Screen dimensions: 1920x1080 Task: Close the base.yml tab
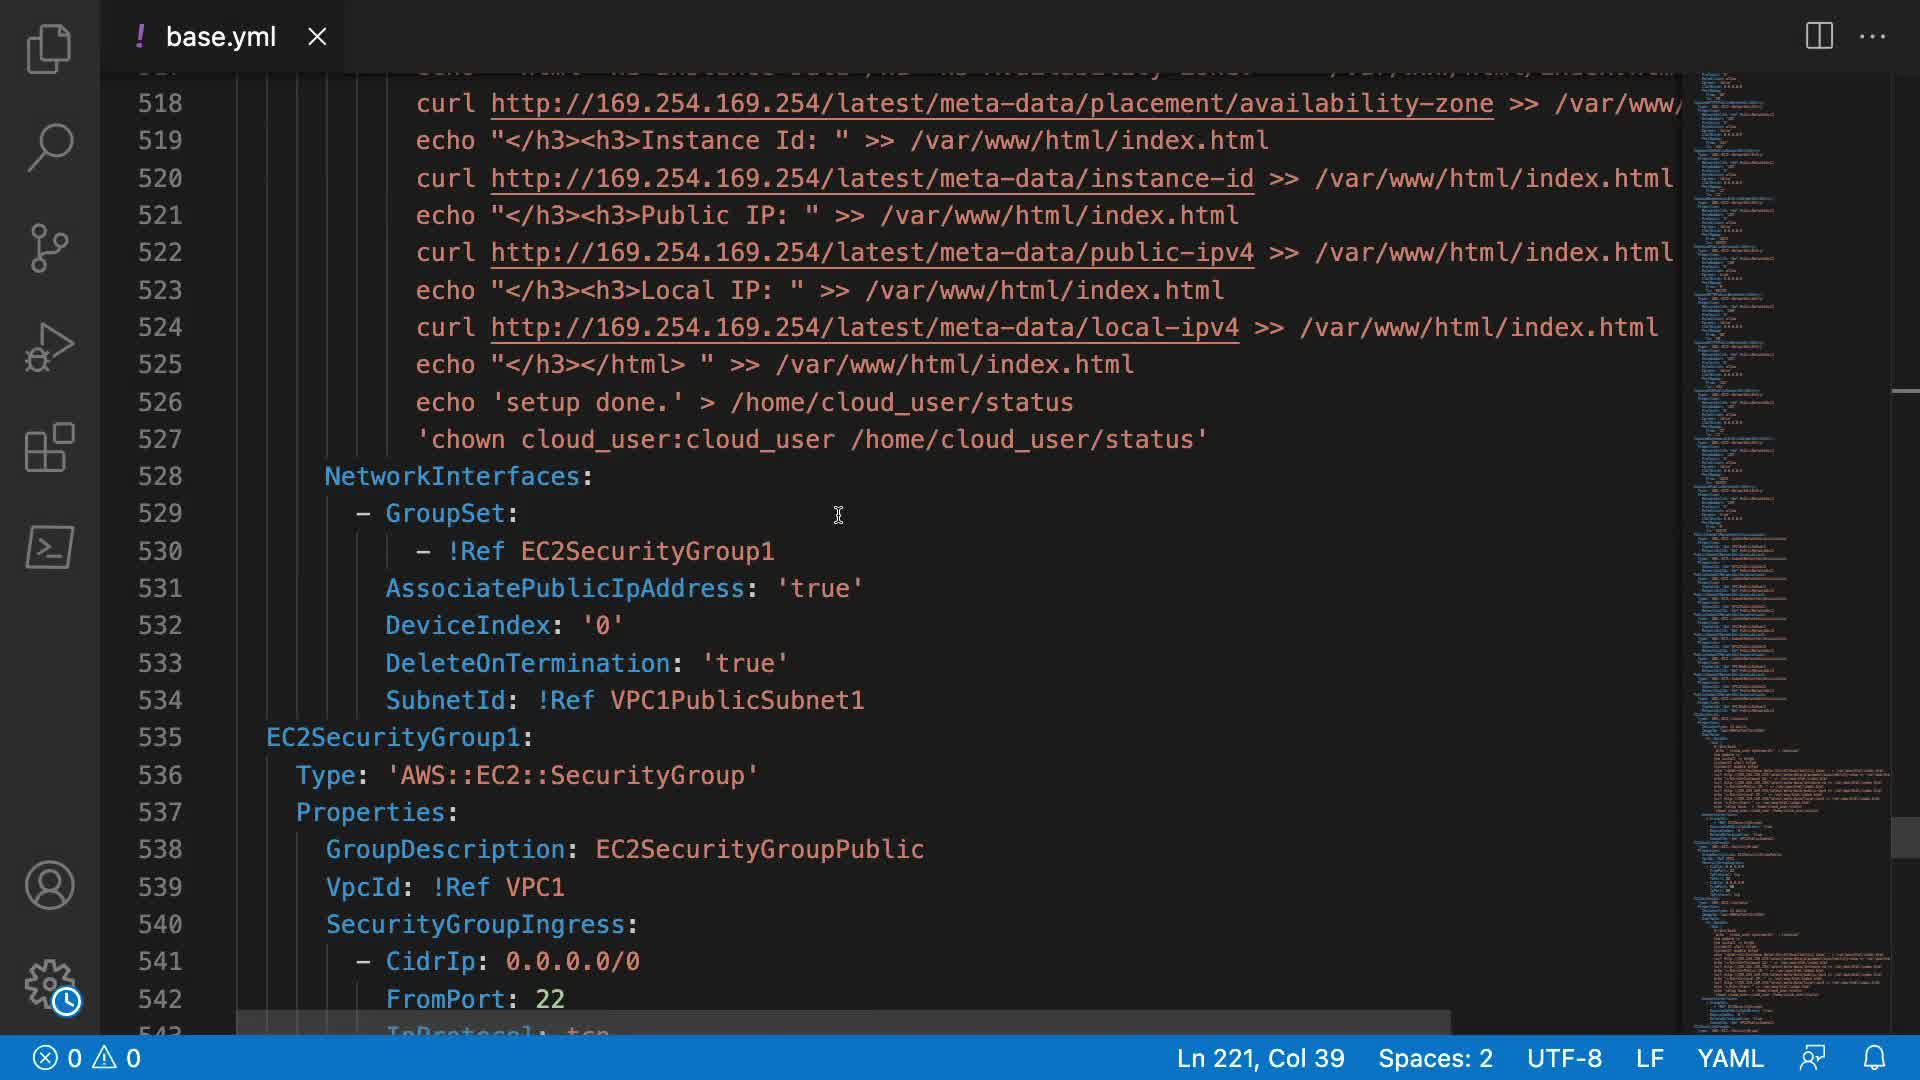tap(317, 37)
